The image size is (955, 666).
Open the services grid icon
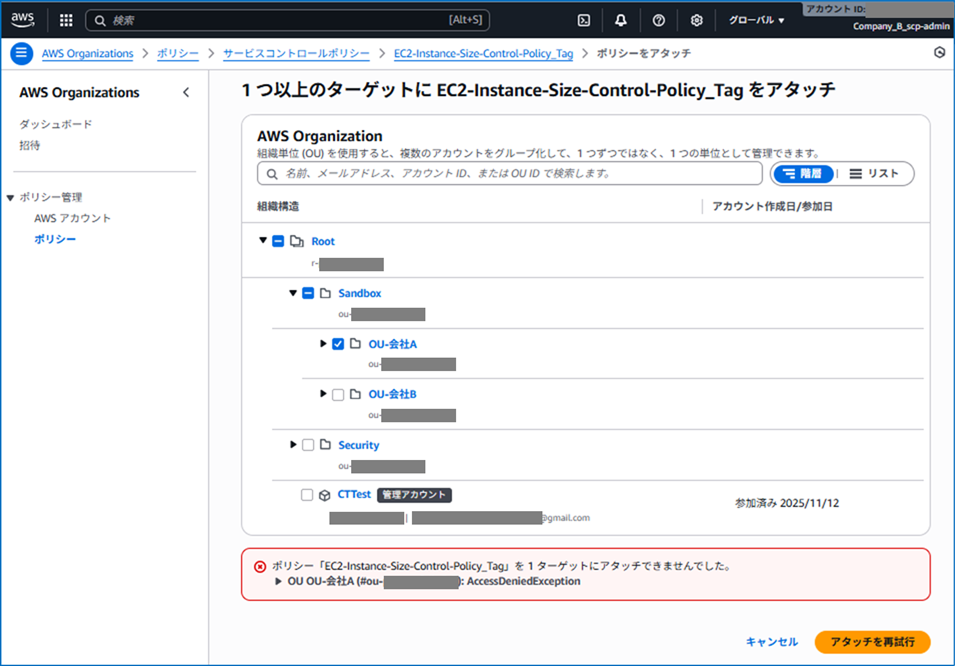coord(64,19)
